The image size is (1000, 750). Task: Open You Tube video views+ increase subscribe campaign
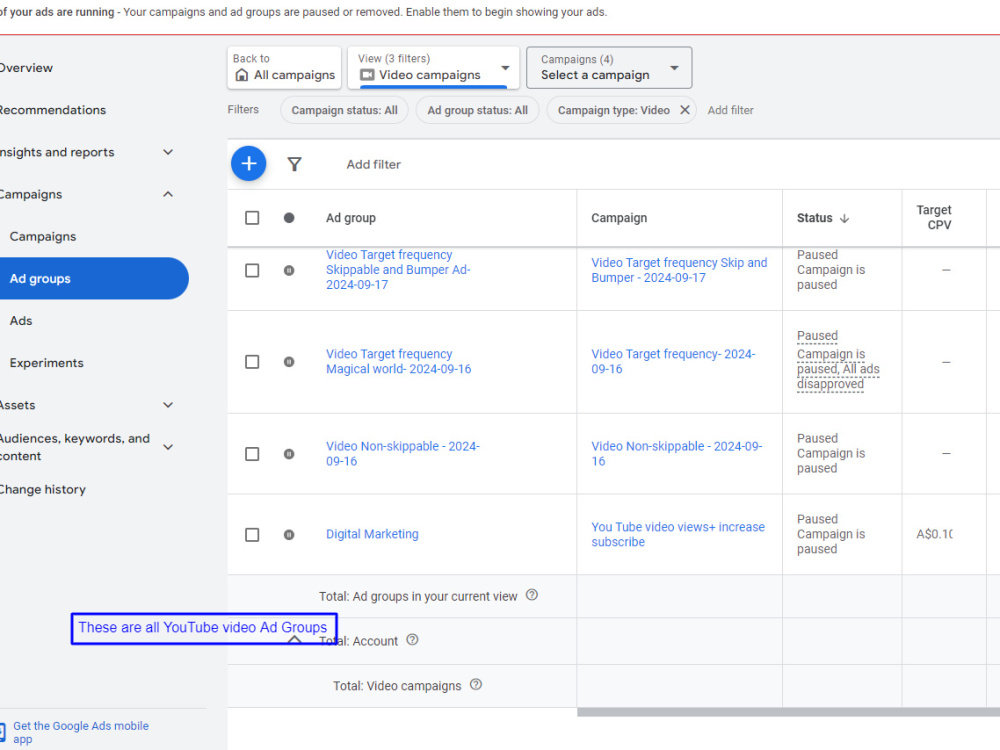coord(678,534)
